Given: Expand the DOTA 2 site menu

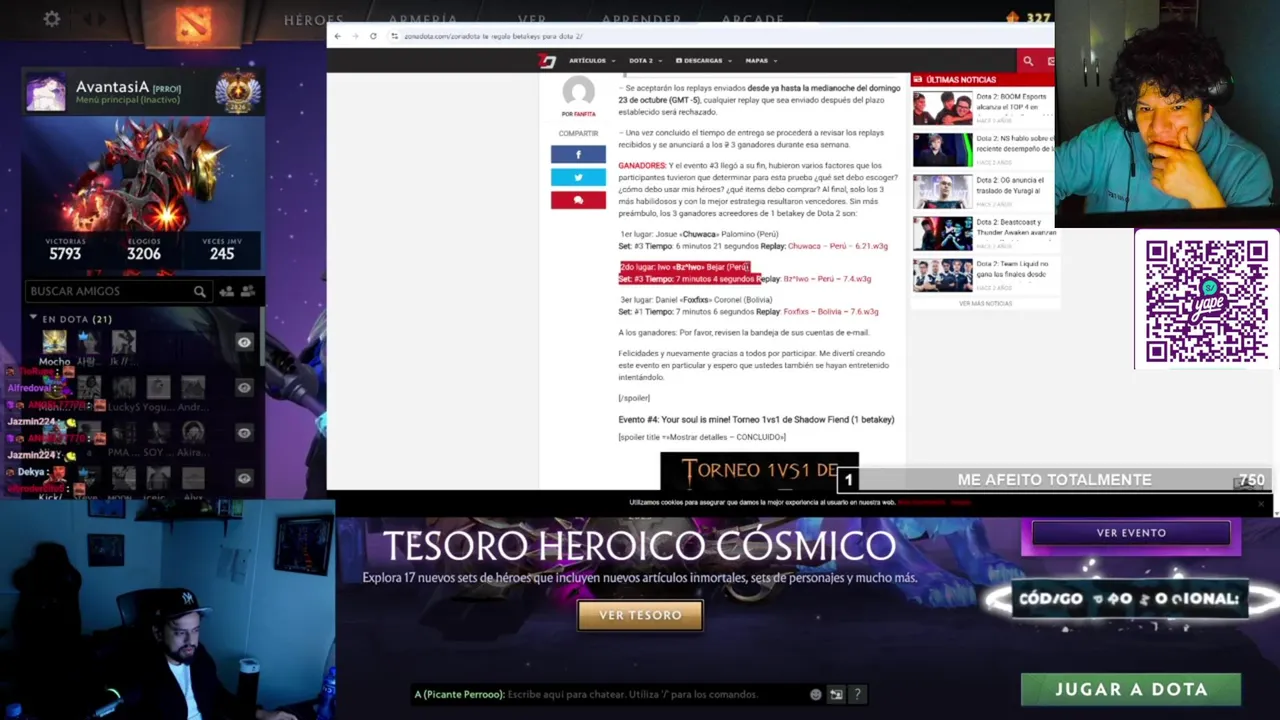Looking at the screenshot, I should pyautogui.click(x=644, y=61).
